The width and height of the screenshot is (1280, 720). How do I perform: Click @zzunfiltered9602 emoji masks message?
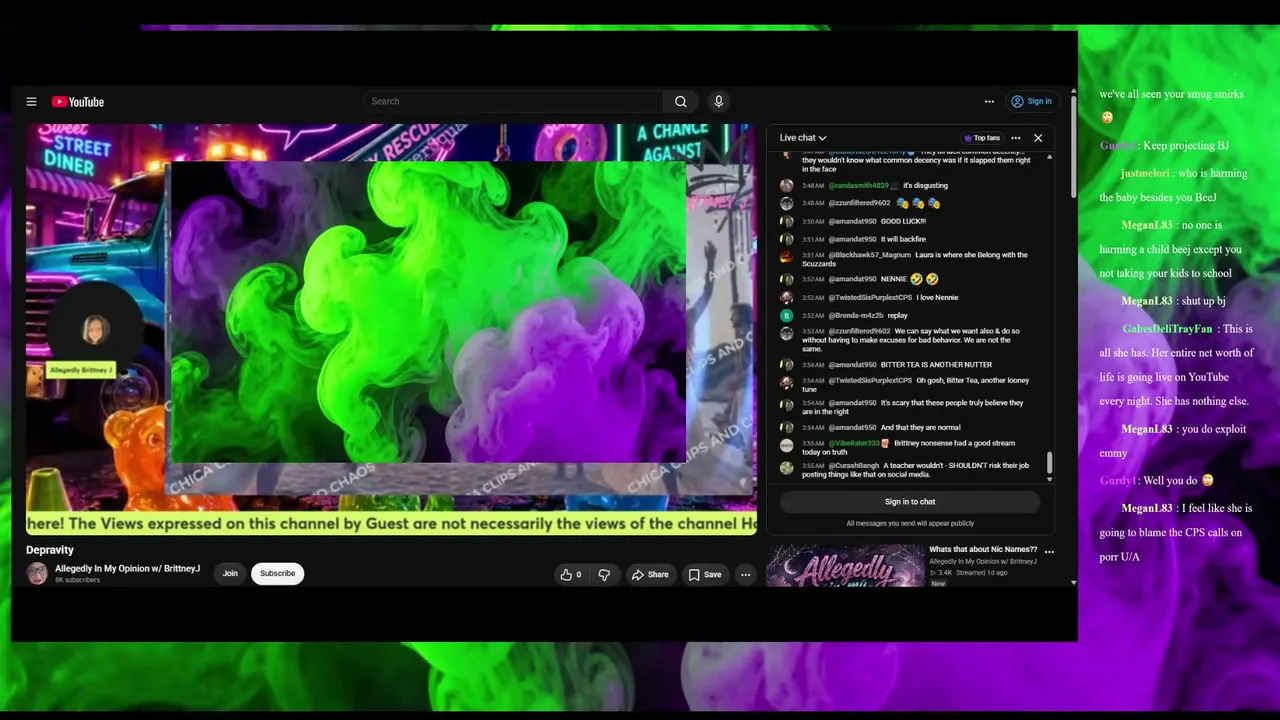(x=918, y=203)
